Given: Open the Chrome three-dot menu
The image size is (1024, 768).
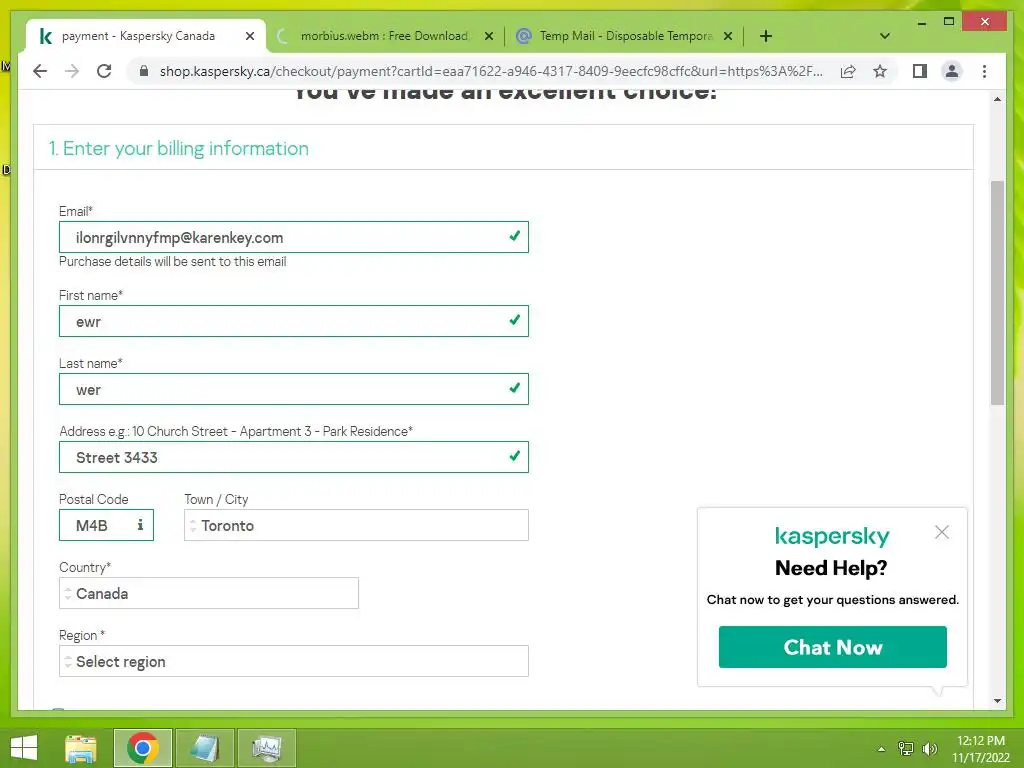Looking at the screenshot, I should 984,71.
